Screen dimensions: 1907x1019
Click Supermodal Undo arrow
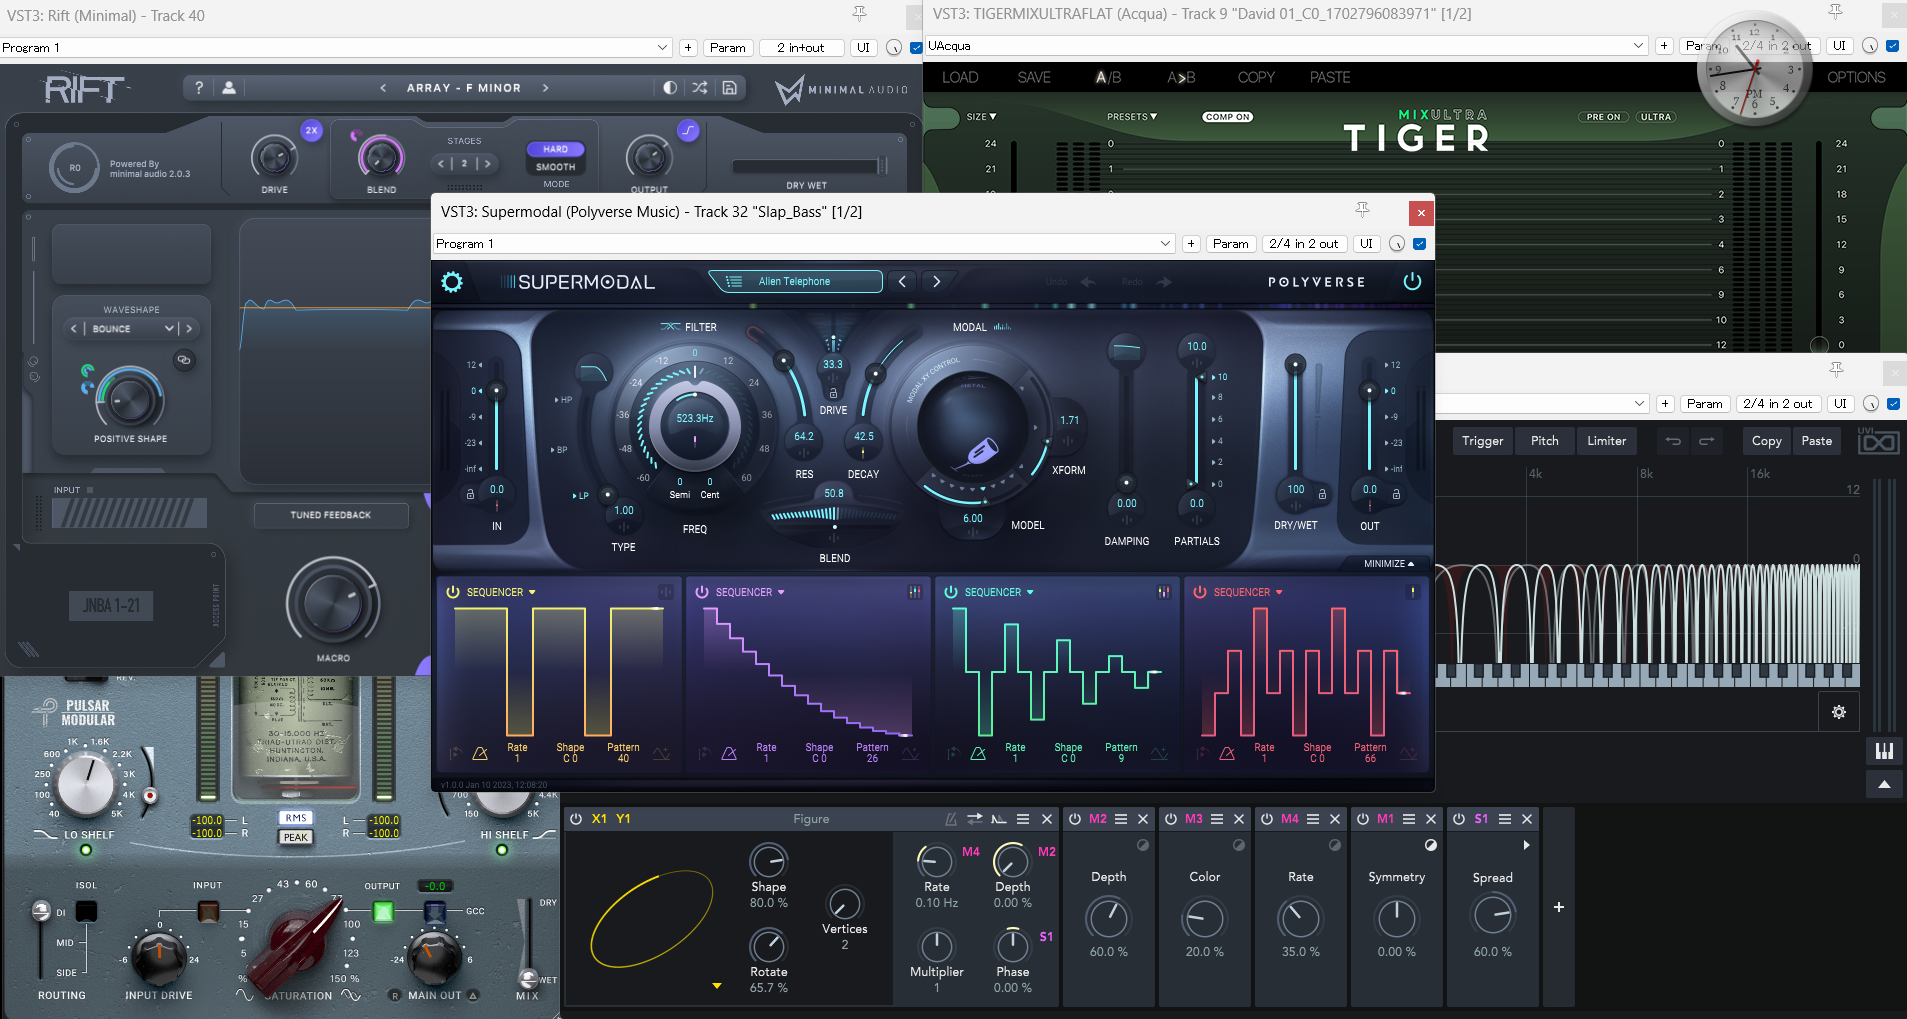pyautogui.click(x=1088, y=282)
